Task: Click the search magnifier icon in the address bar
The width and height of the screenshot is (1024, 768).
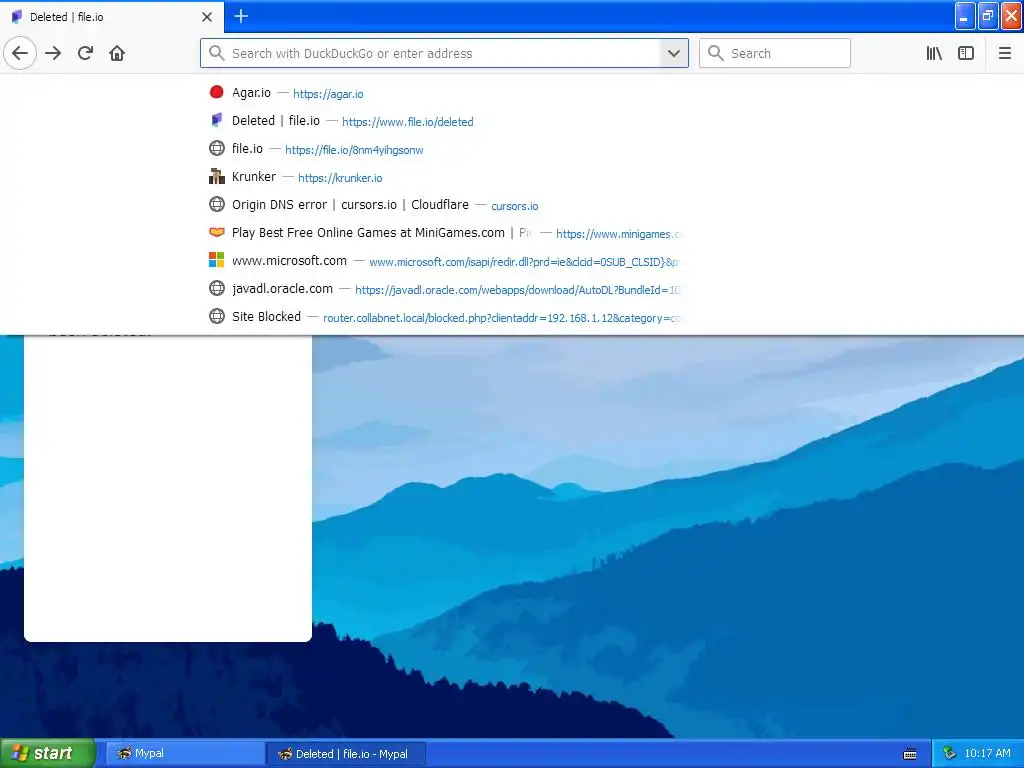Action: (x=216, y=53)
